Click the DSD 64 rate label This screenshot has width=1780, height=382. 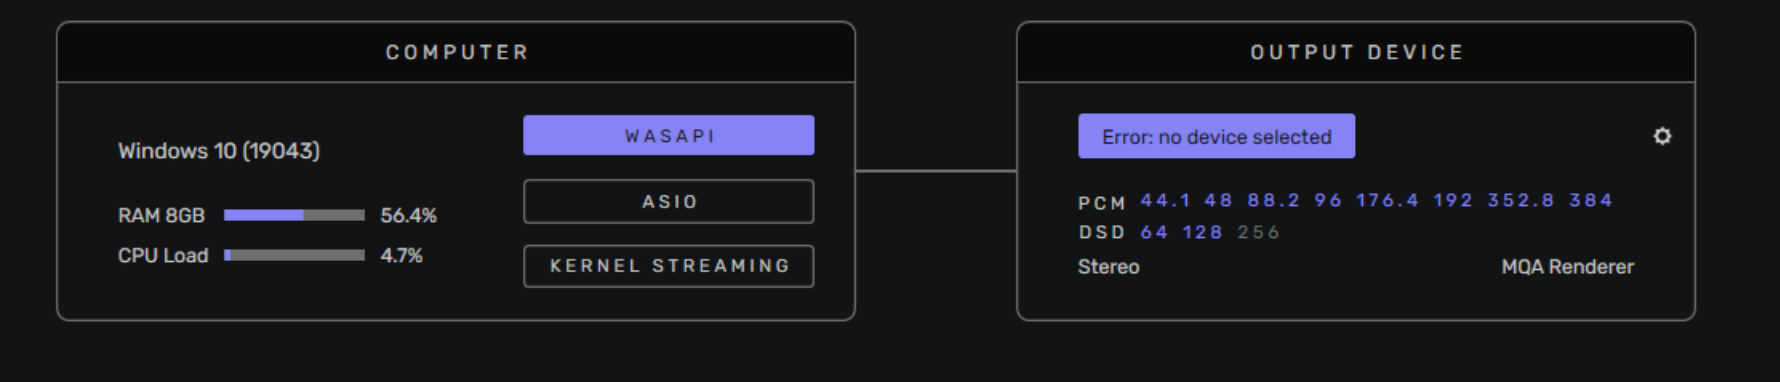coord(1154,232)
